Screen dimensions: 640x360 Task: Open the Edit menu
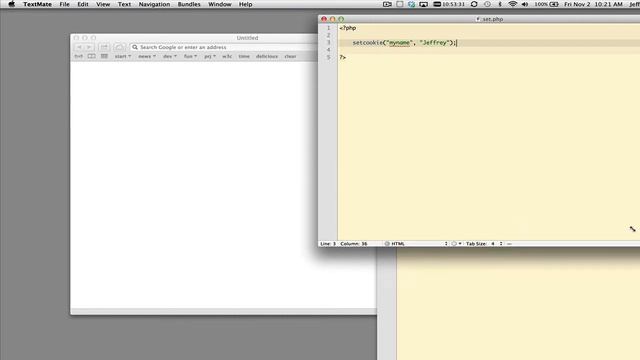point(83,4)
